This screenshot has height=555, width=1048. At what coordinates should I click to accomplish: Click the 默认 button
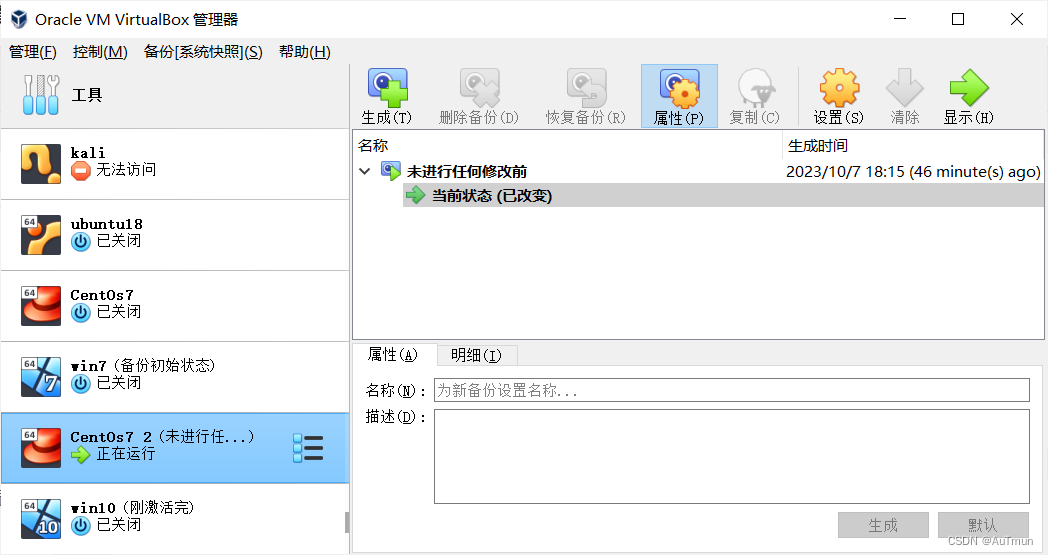click(x=982, y=525)
